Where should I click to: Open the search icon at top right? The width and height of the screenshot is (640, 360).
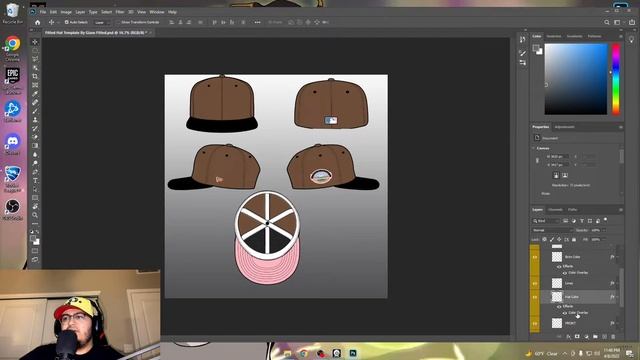click(607, 22)
